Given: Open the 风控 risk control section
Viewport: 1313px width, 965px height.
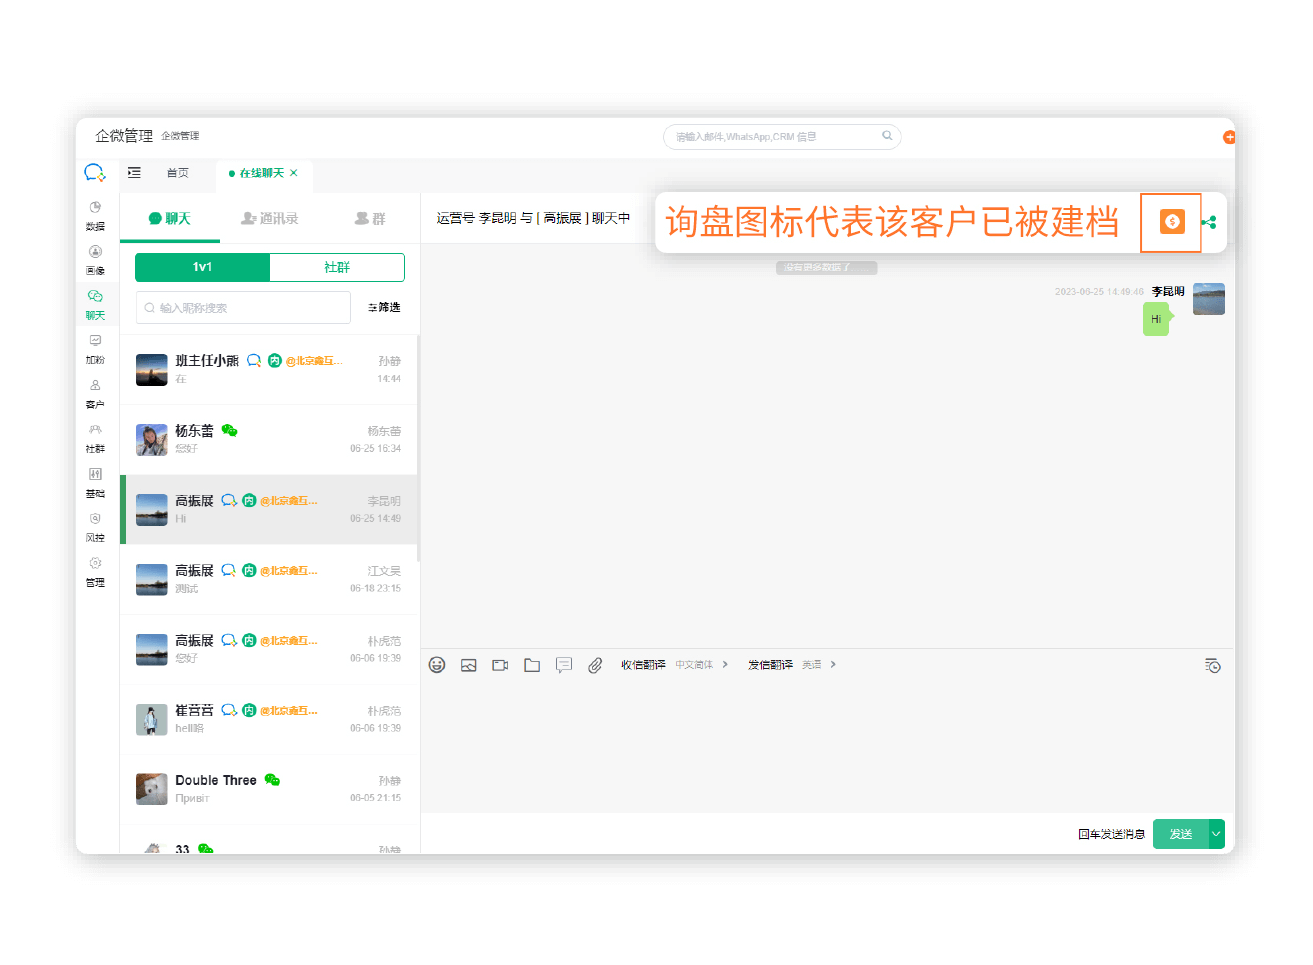Looking at the screenshot, I should (95, 527).
